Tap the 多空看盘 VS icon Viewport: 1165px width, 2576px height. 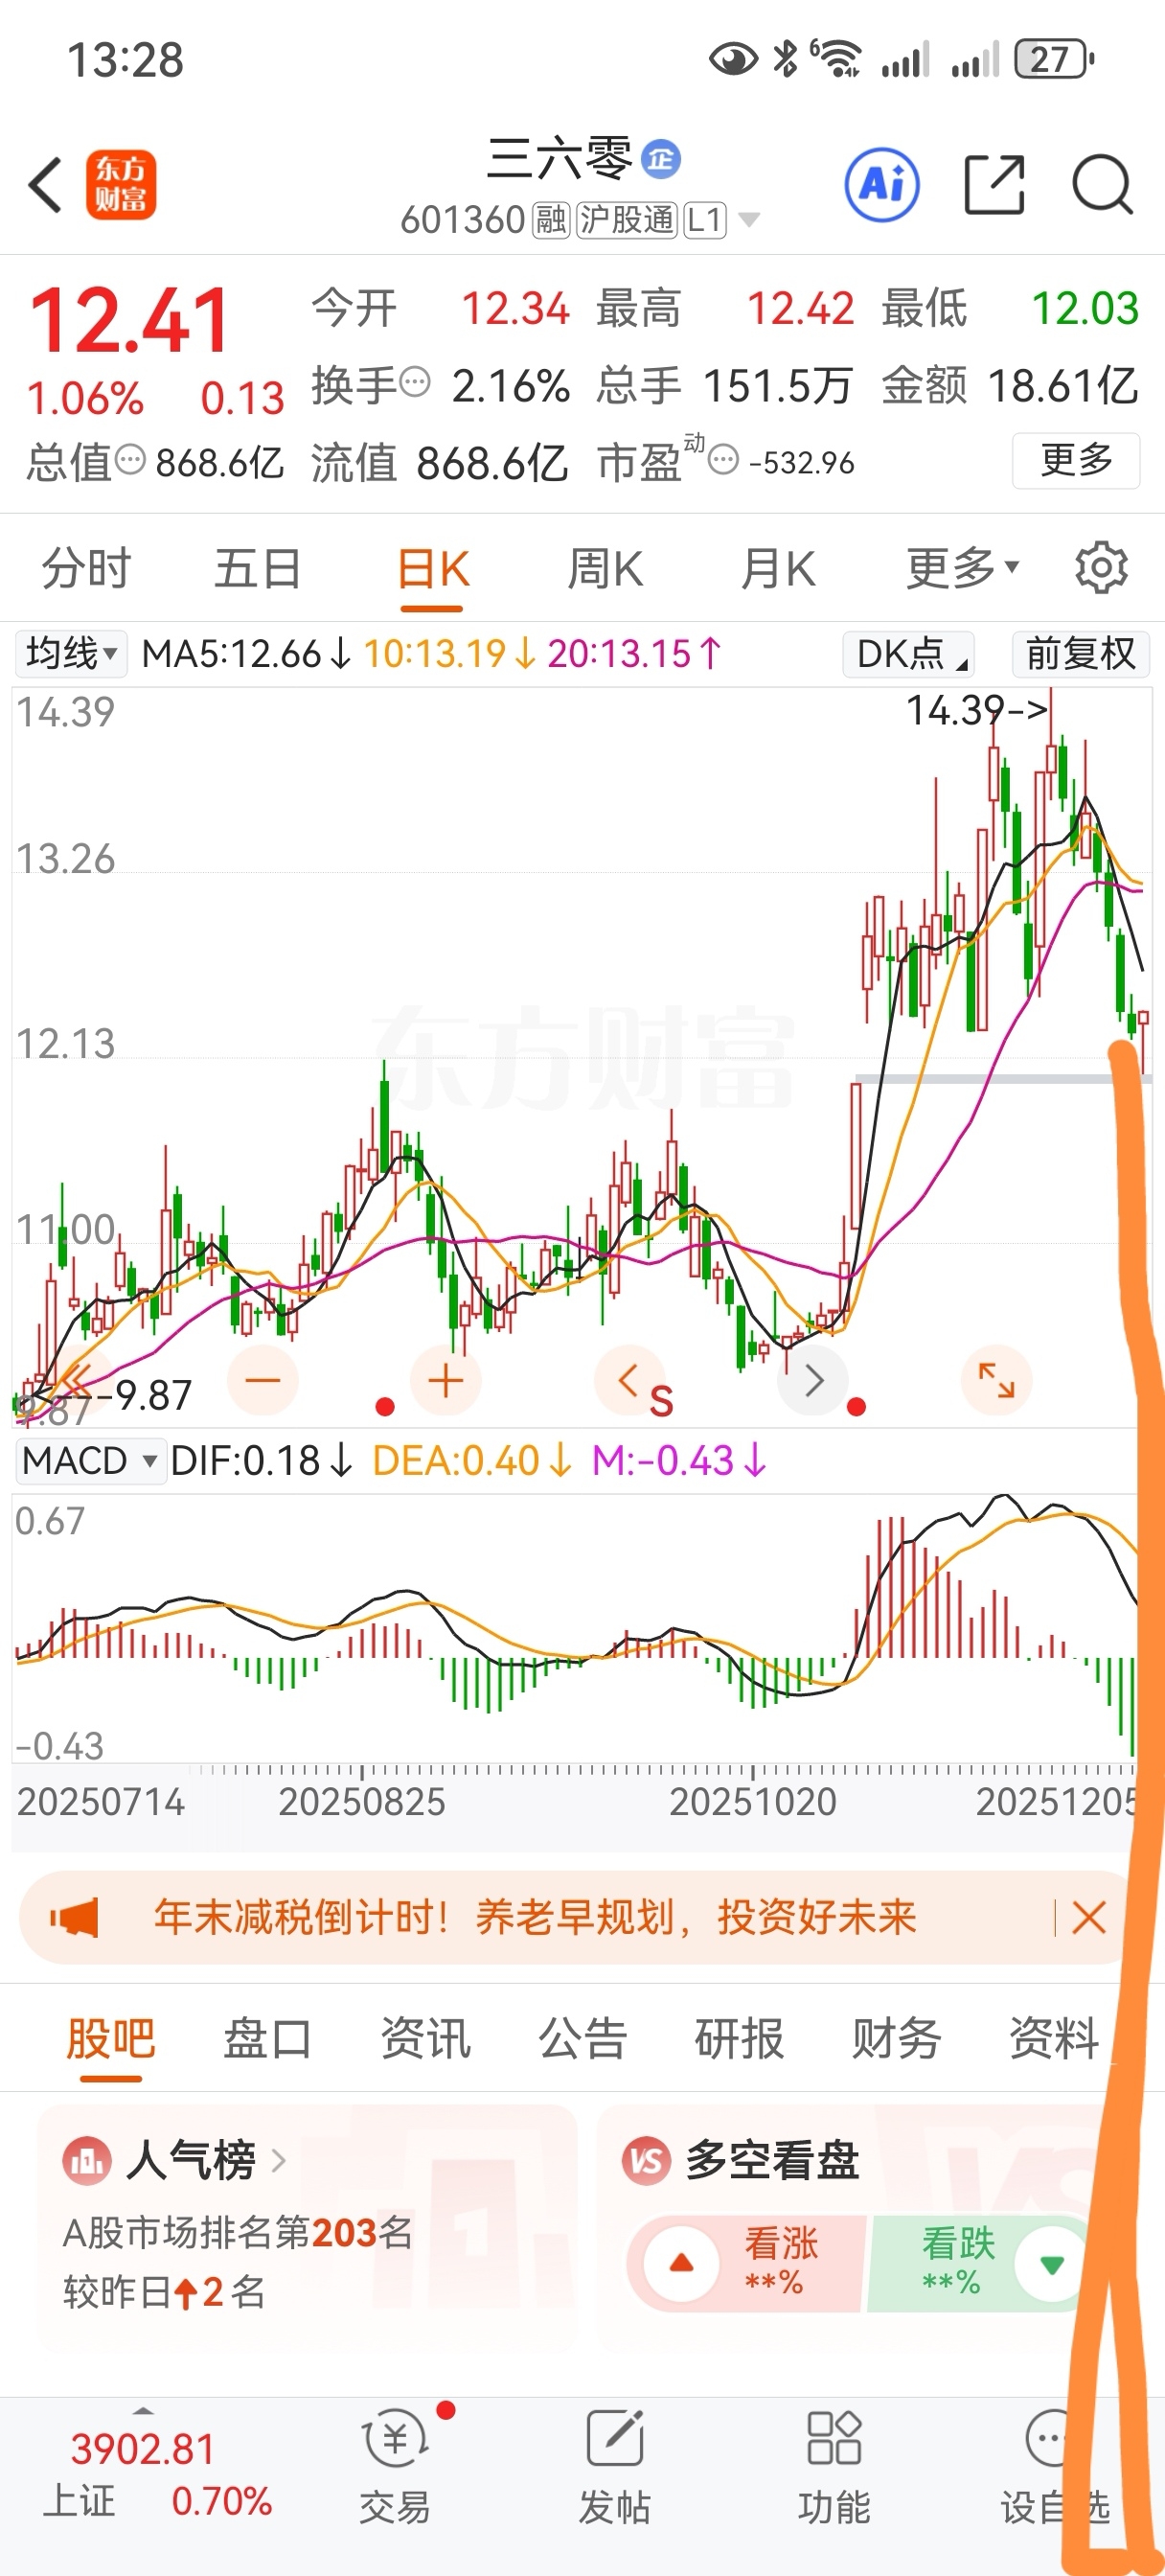pos(646,2160)
